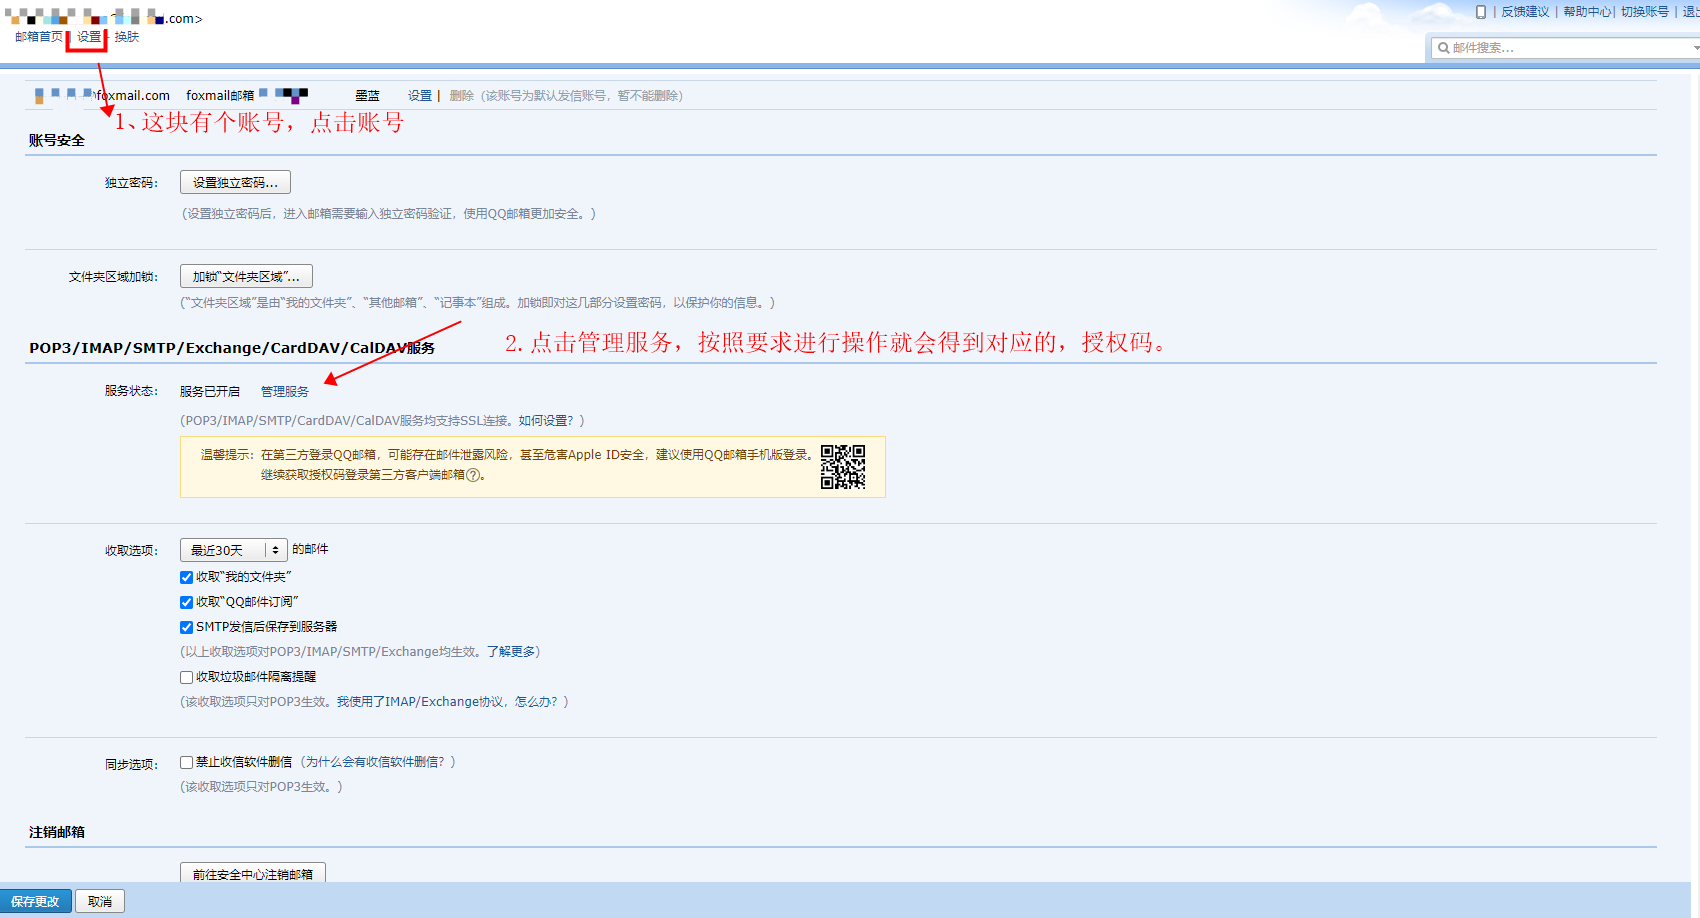Click the 管理服务 link

coord(285,392)
